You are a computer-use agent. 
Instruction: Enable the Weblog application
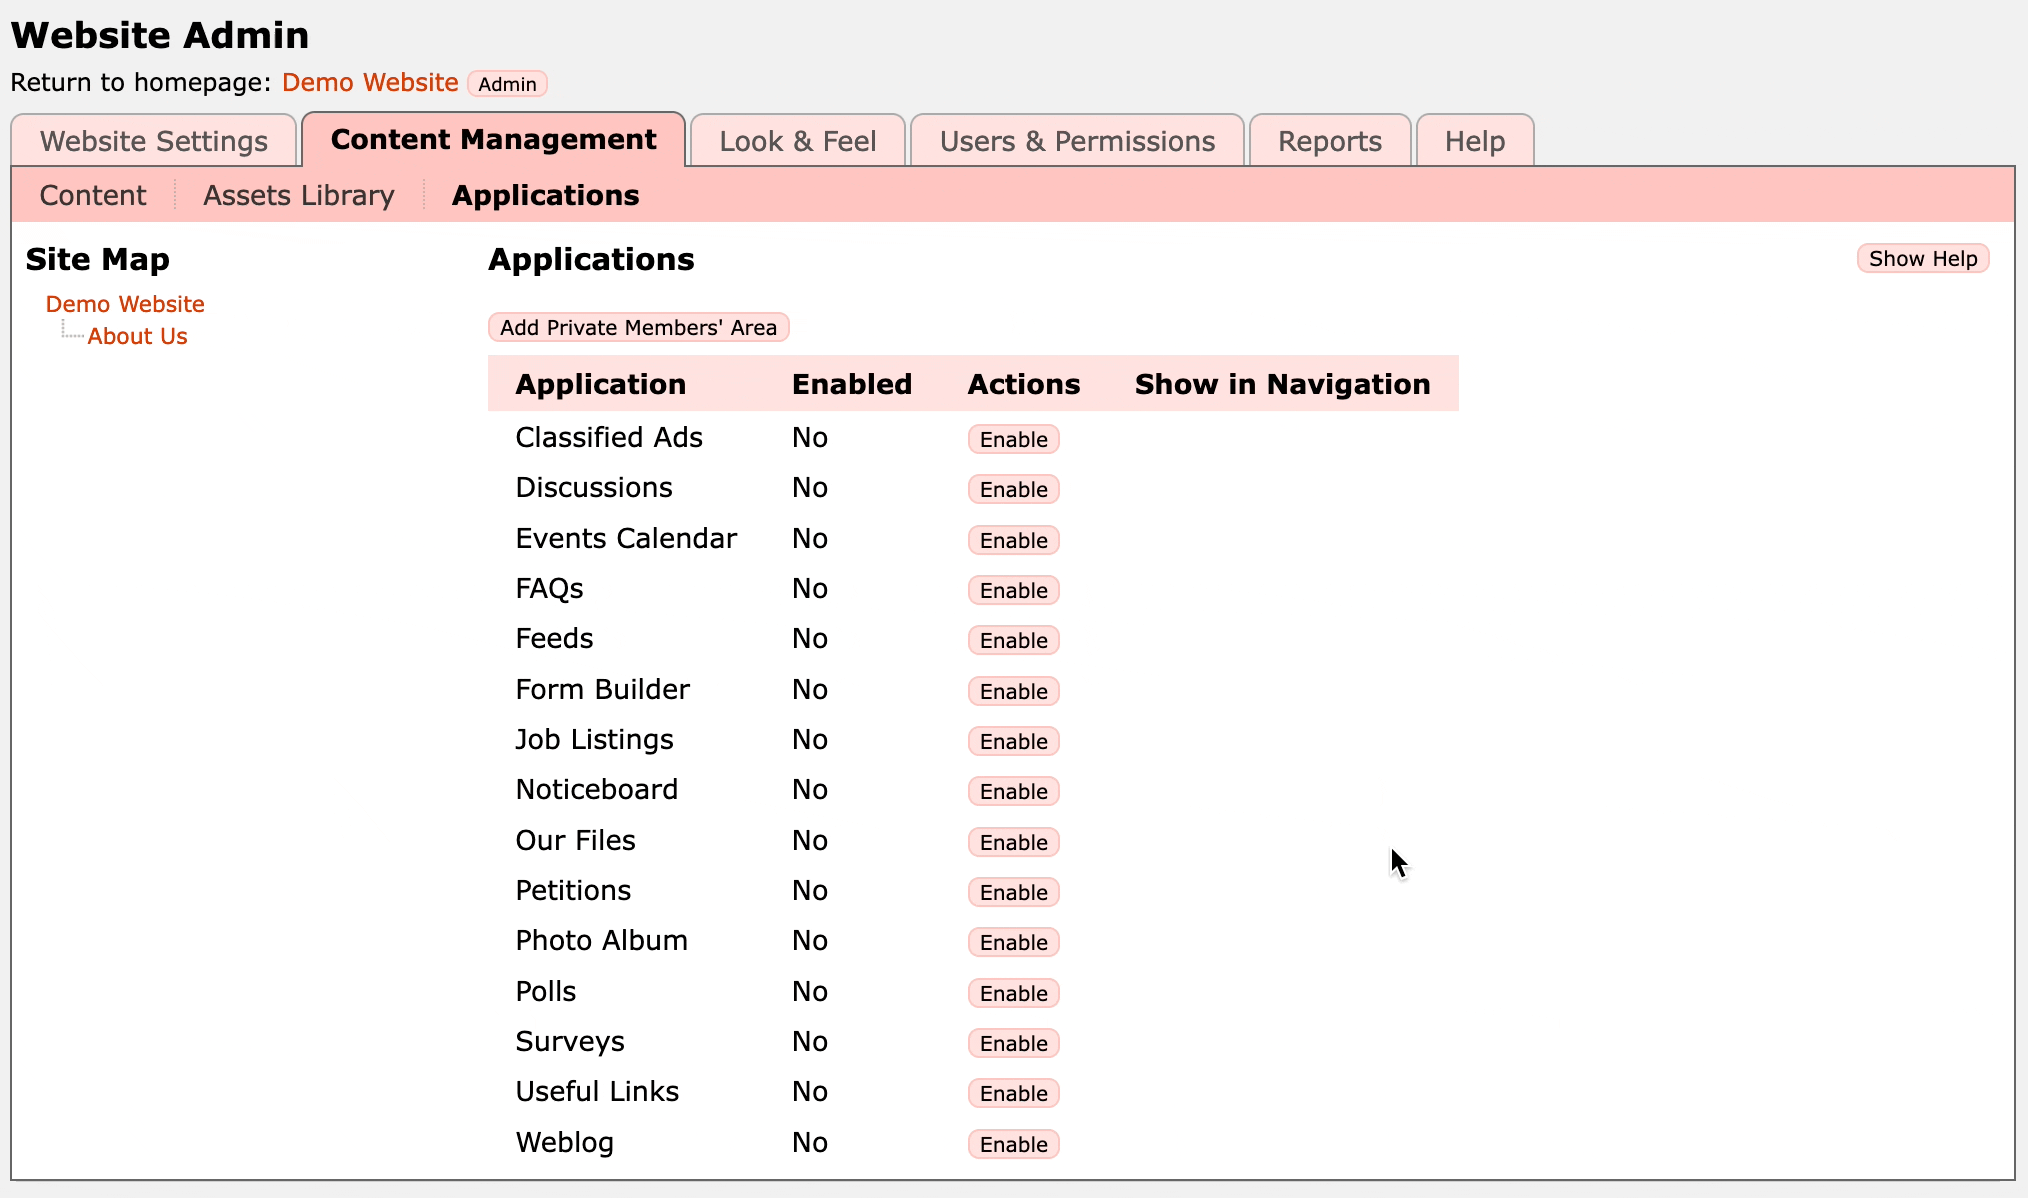pos(1013,1144)
